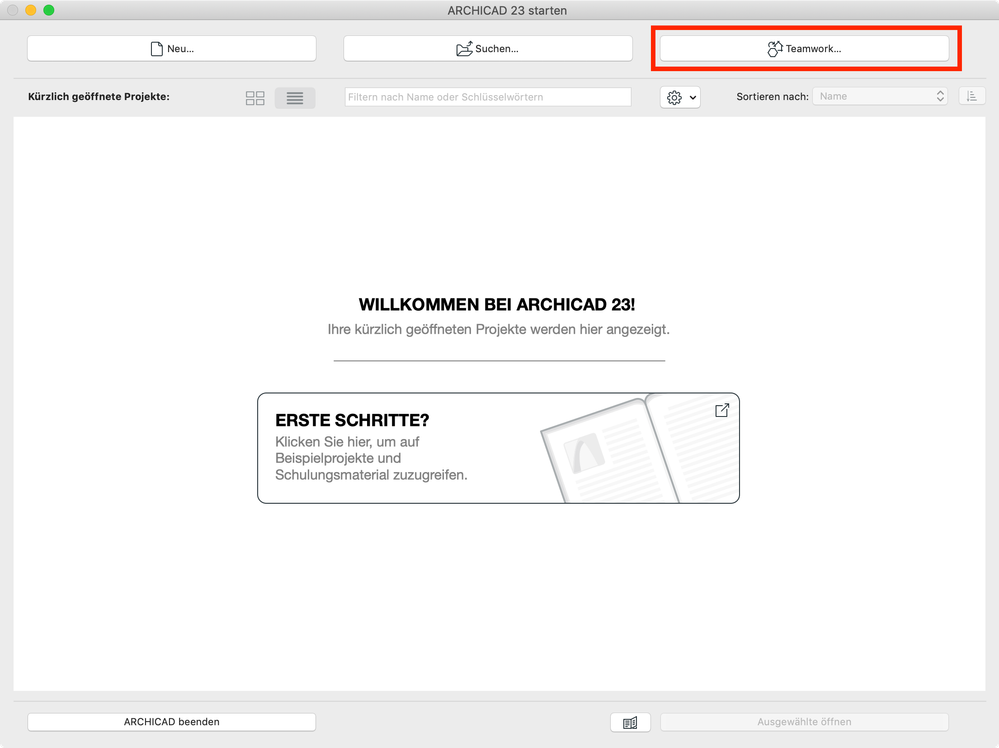
Task: Toggle the sort order icon
Action: click(972, 96)
